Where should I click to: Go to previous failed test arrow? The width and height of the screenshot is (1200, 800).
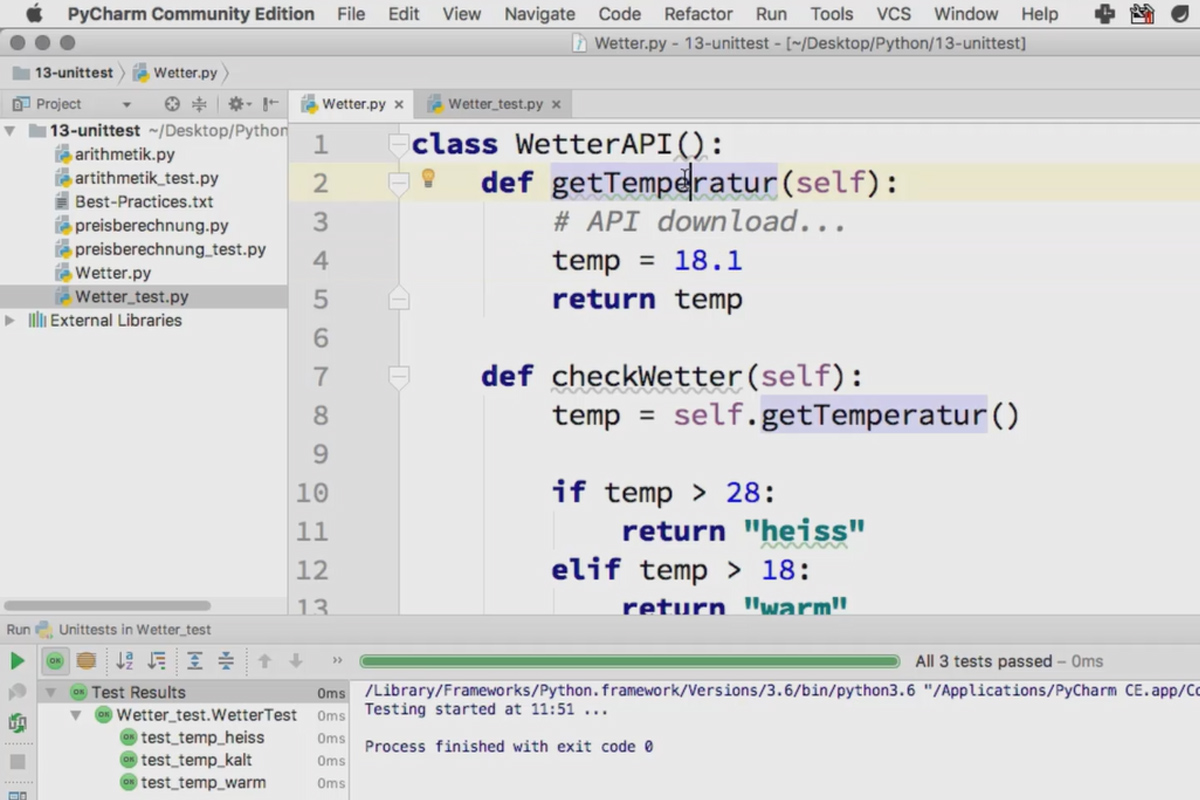265,661
